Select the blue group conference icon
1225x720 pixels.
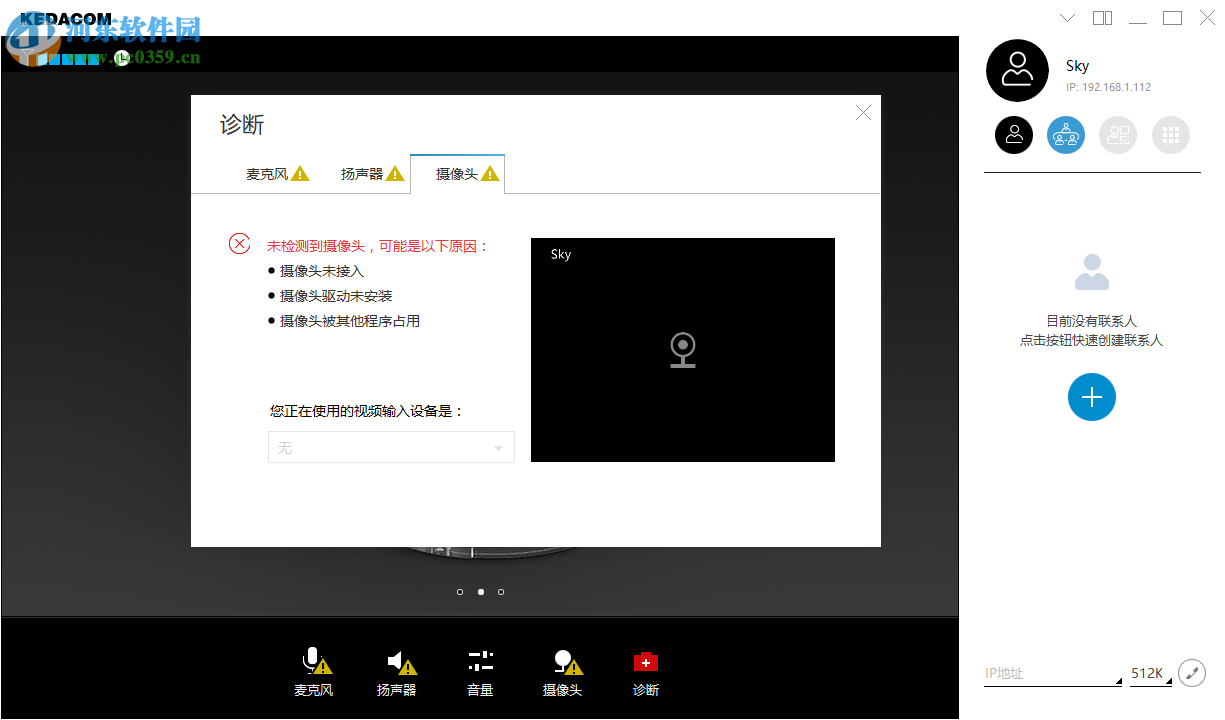tap(1066, 134)
